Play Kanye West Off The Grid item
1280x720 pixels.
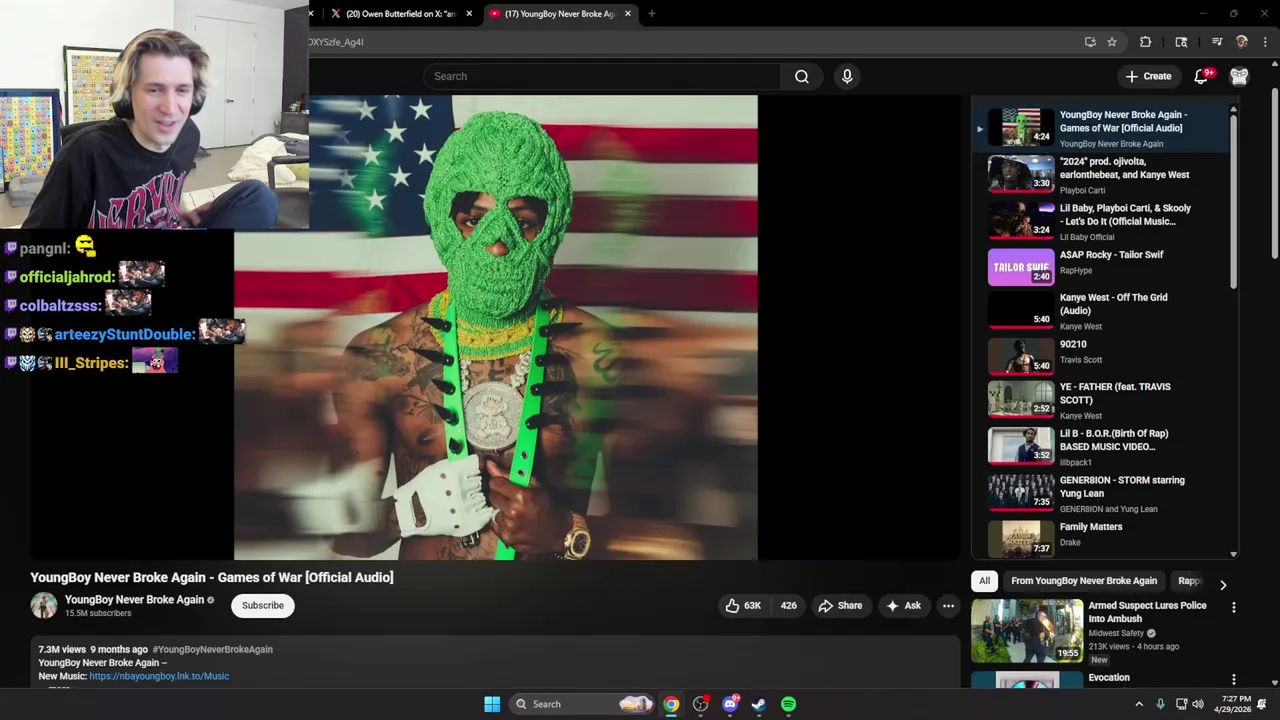(x=1100, y=311)
